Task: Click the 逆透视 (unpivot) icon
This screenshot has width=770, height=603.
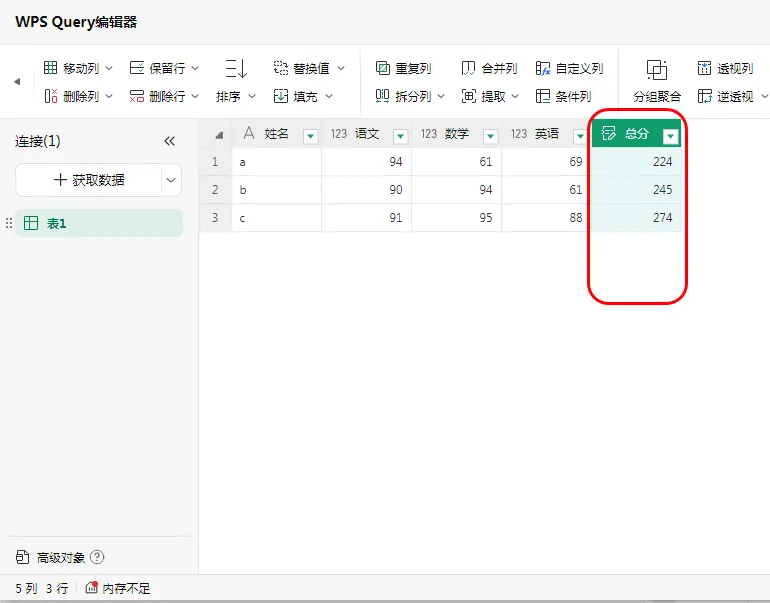Action: pos(704,96)
